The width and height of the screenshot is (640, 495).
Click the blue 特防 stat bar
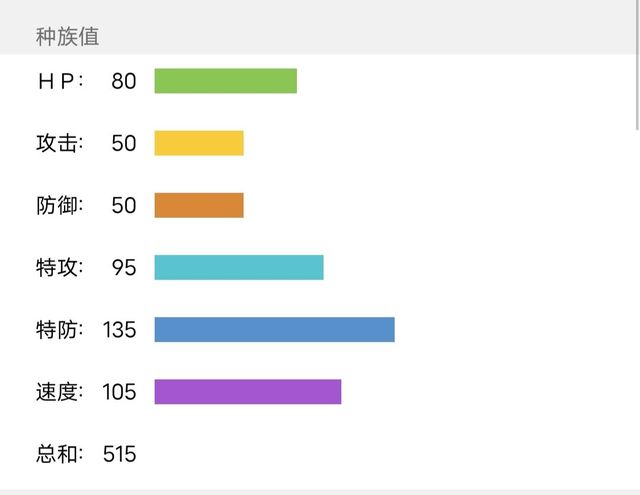coord(274,329)
